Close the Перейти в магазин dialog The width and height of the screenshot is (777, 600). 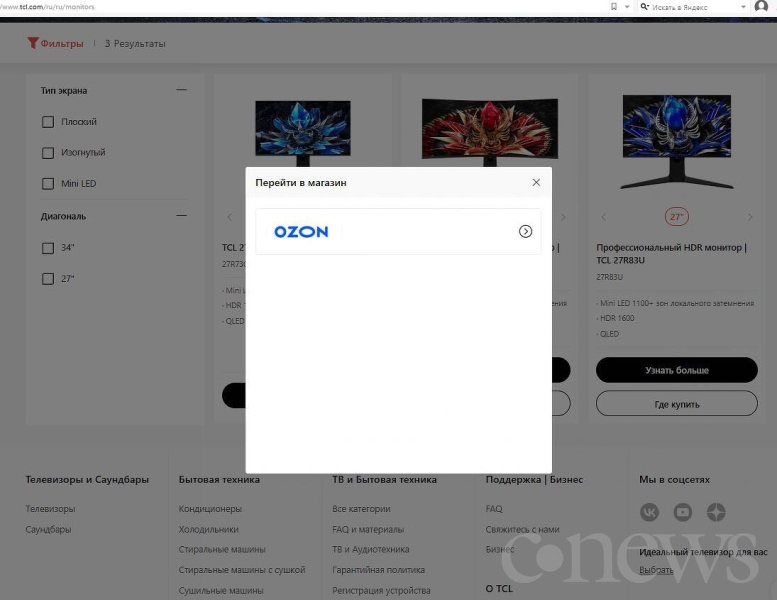[x=536, y=182]
